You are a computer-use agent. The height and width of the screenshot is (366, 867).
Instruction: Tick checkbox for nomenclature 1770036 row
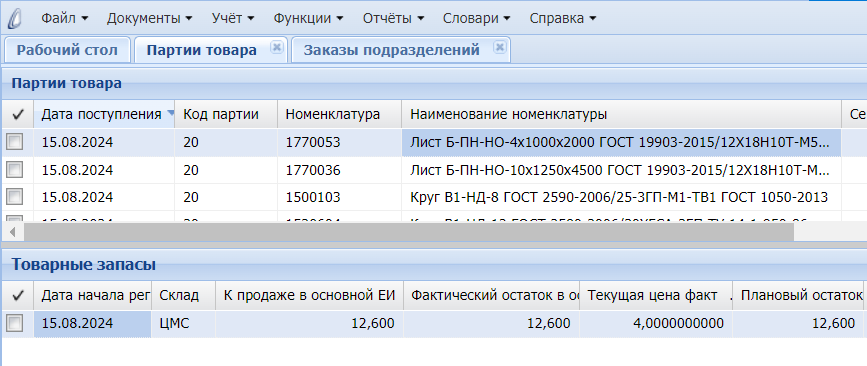14,170
